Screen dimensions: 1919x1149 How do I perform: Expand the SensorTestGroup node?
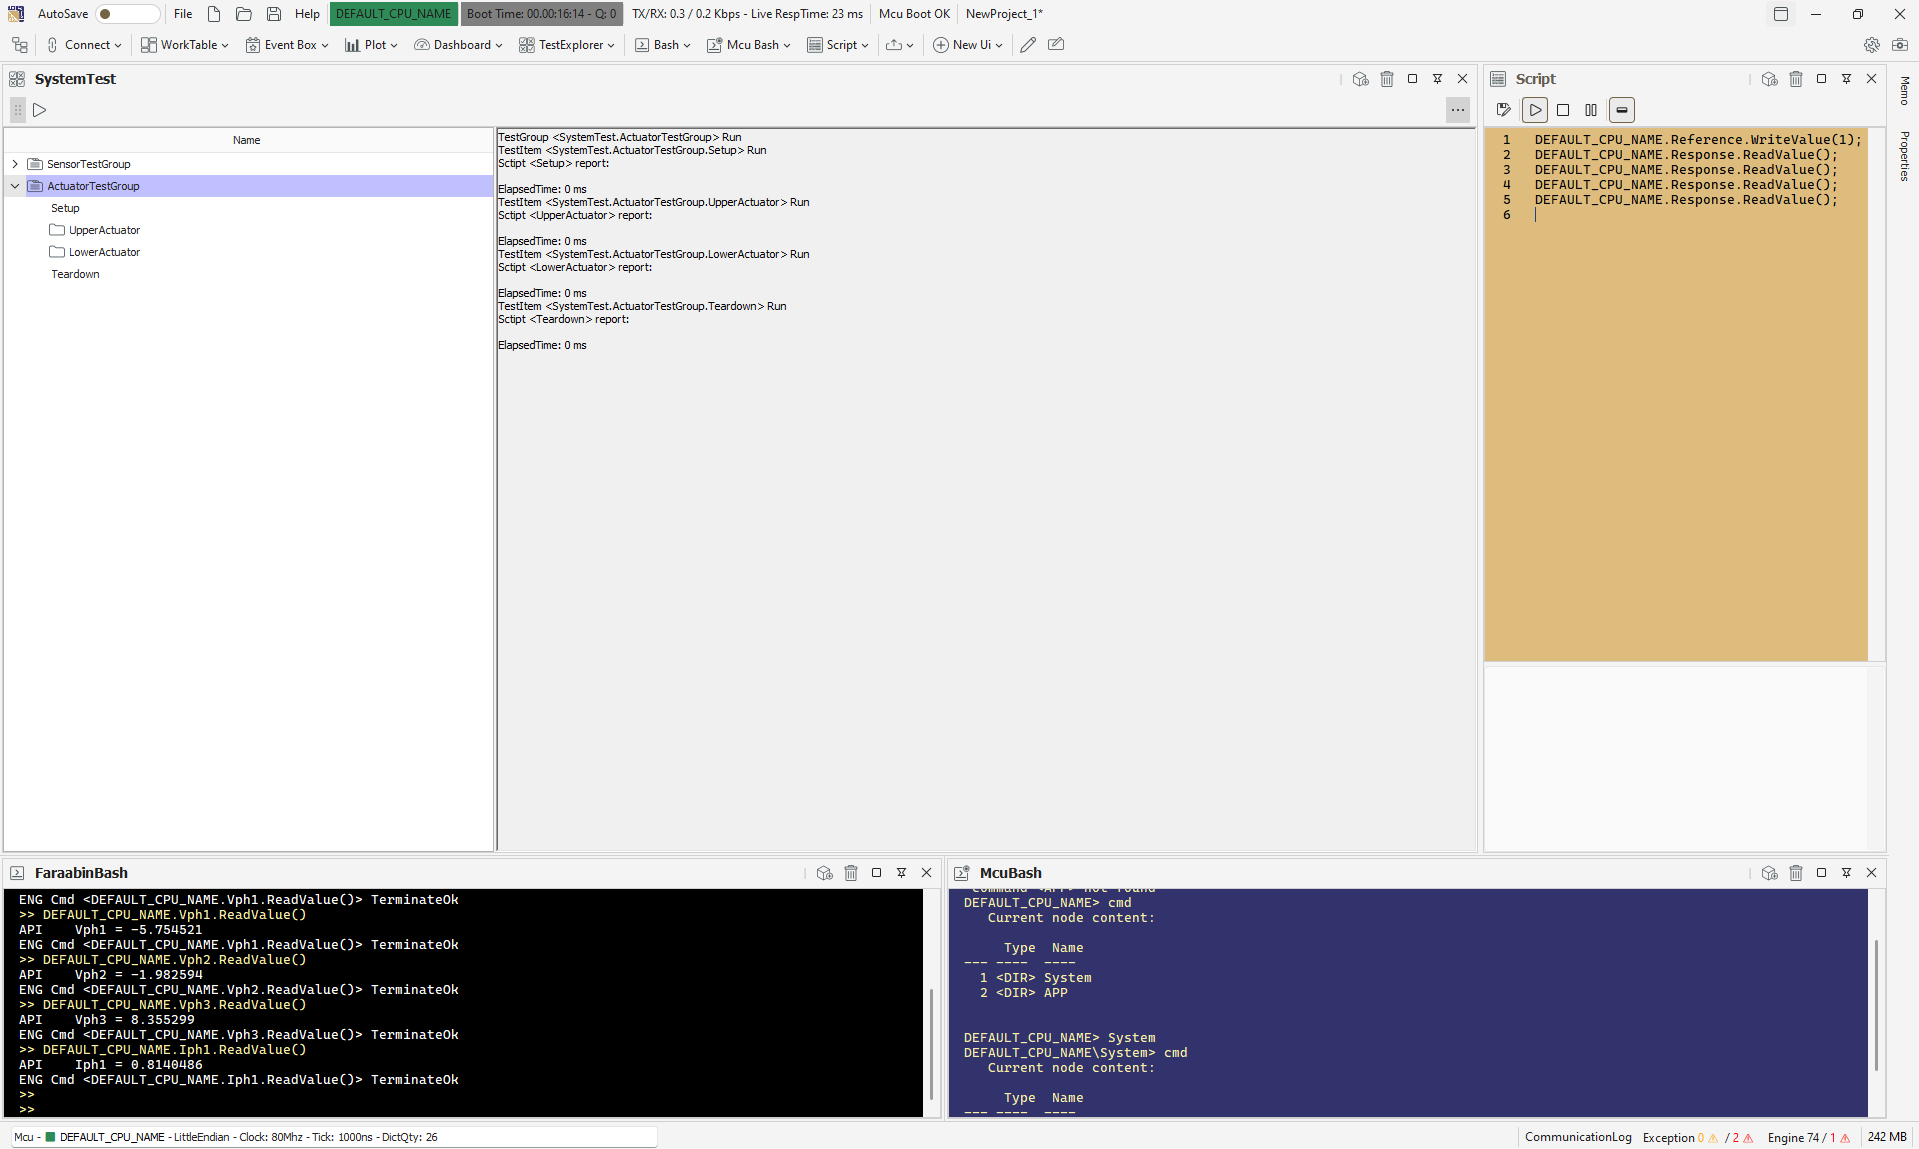tap(15, 164)
